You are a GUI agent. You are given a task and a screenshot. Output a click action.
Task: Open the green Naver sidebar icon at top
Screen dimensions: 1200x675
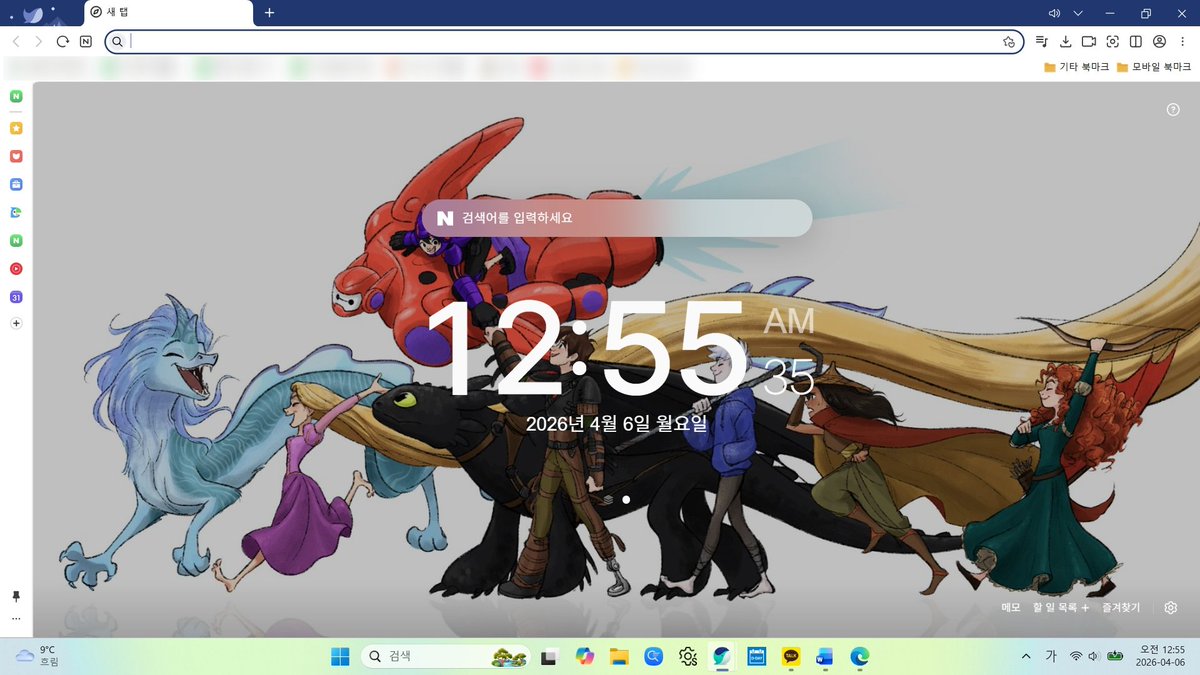16,96
